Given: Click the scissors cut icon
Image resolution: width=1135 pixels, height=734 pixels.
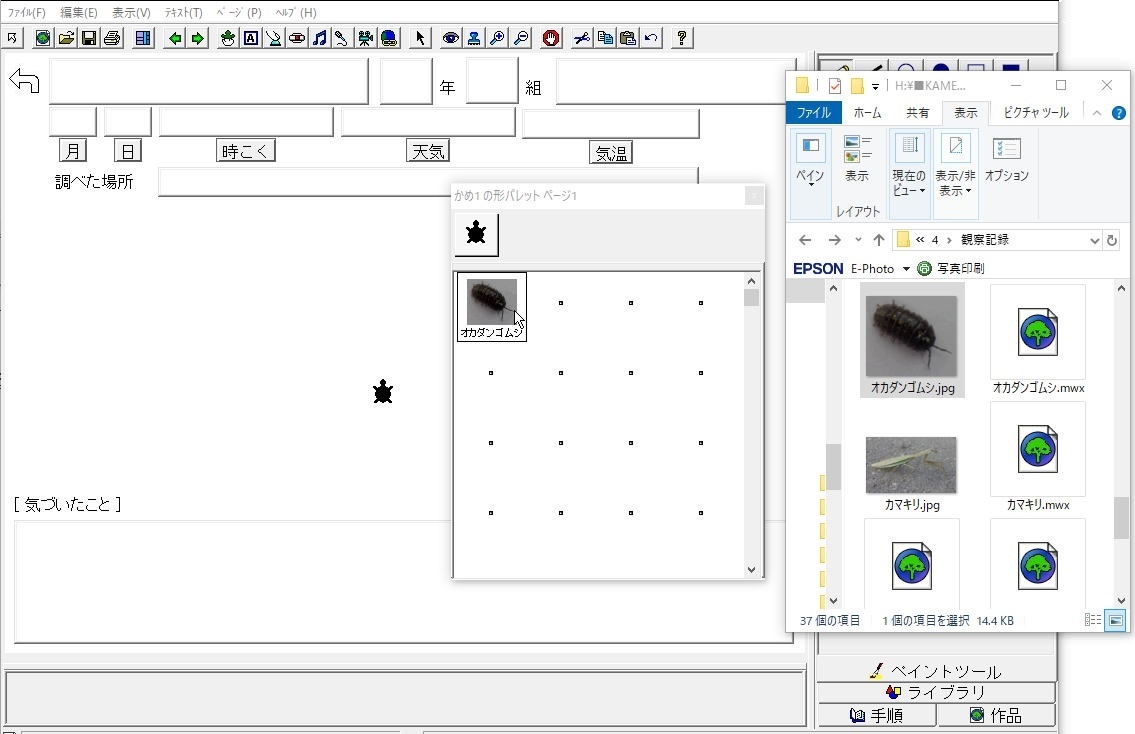Looking at the screenshot, I should tap(581, 38).
